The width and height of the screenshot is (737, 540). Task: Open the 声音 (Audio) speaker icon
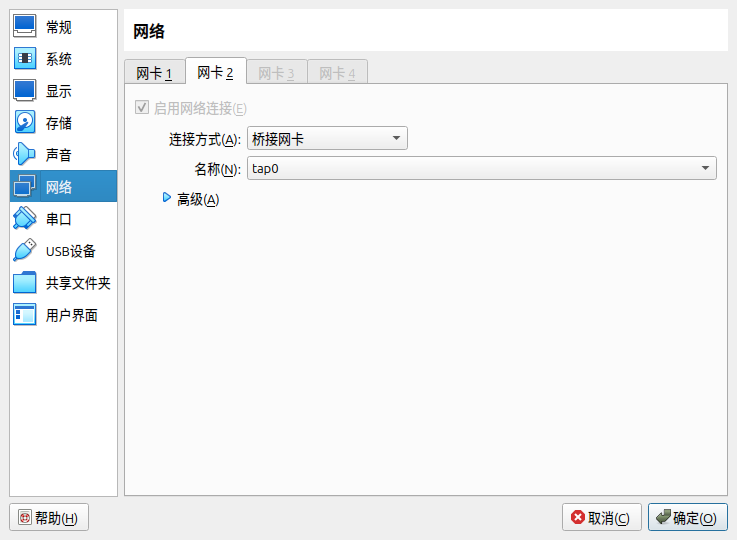coord(25,155)
